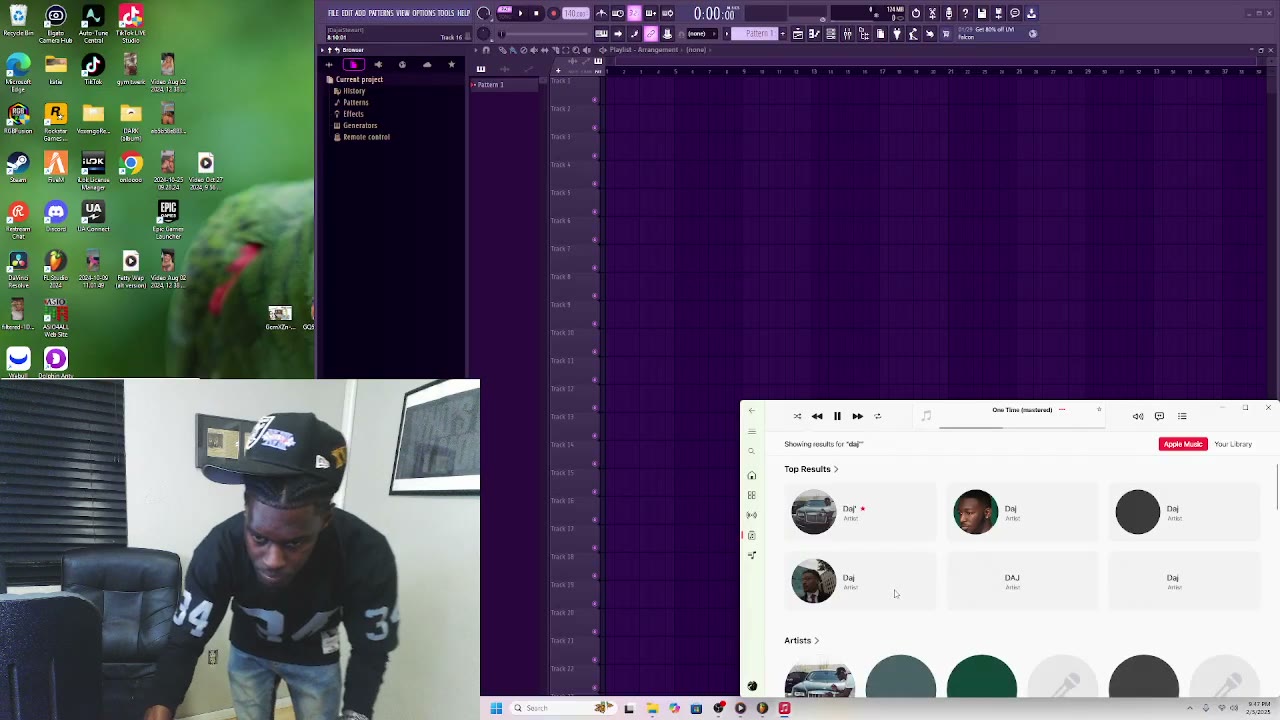Viewport: 1280px width, 720px height.
Task: Click the FL Studio stop button
Action: (536, 13)
